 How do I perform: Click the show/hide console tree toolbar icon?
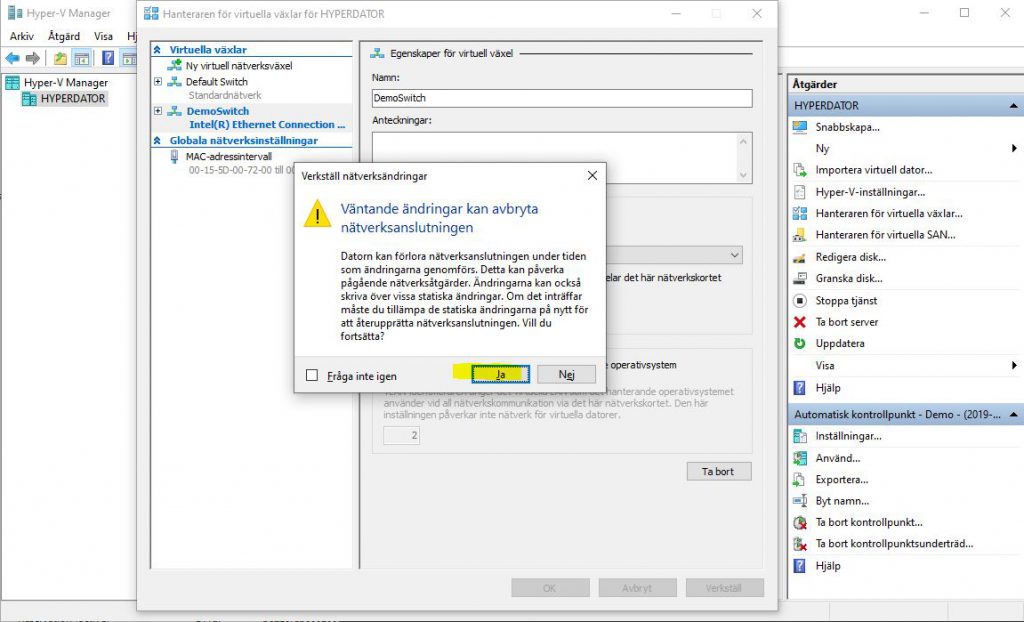click(x=82, y=58)
